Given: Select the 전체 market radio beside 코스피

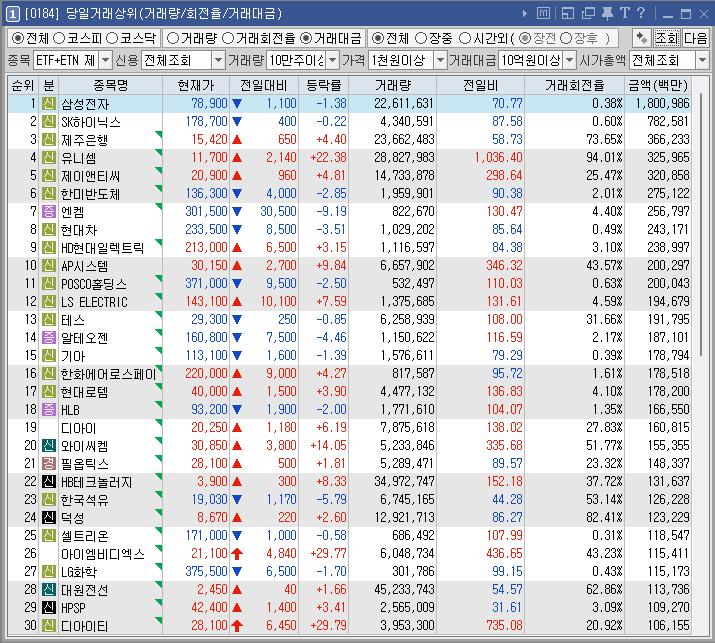Looking at the screenshot, I should (17, 38).
